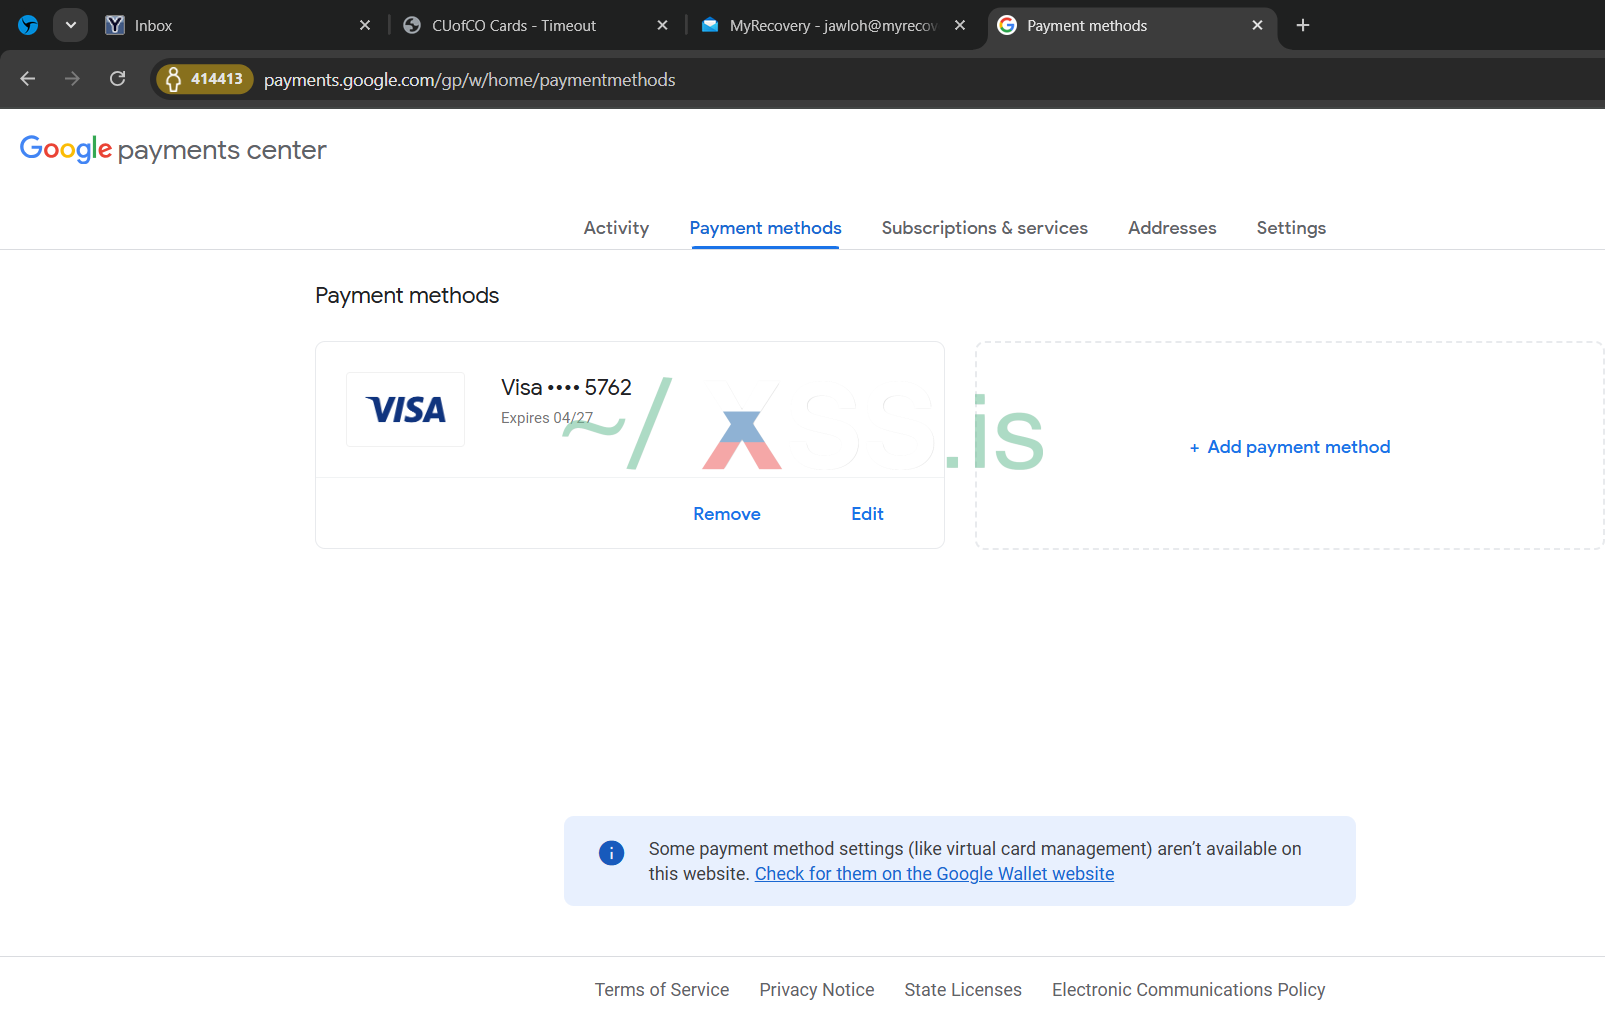
Task: Click the 414413 extension badge in address bar
Action: [x=205, y=79]
